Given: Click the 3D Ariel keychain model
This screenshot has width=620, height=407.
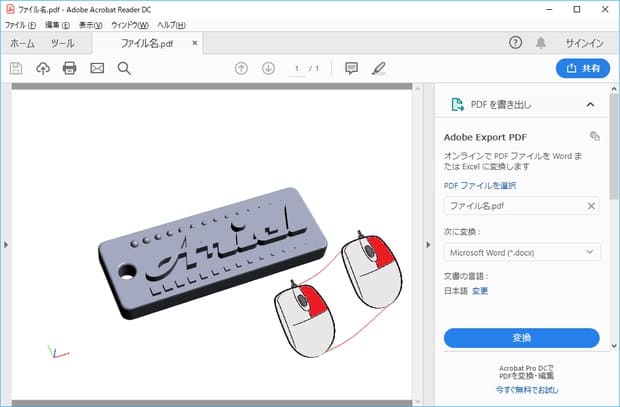Looking at the screenshot, I should [x=213, y=253].
